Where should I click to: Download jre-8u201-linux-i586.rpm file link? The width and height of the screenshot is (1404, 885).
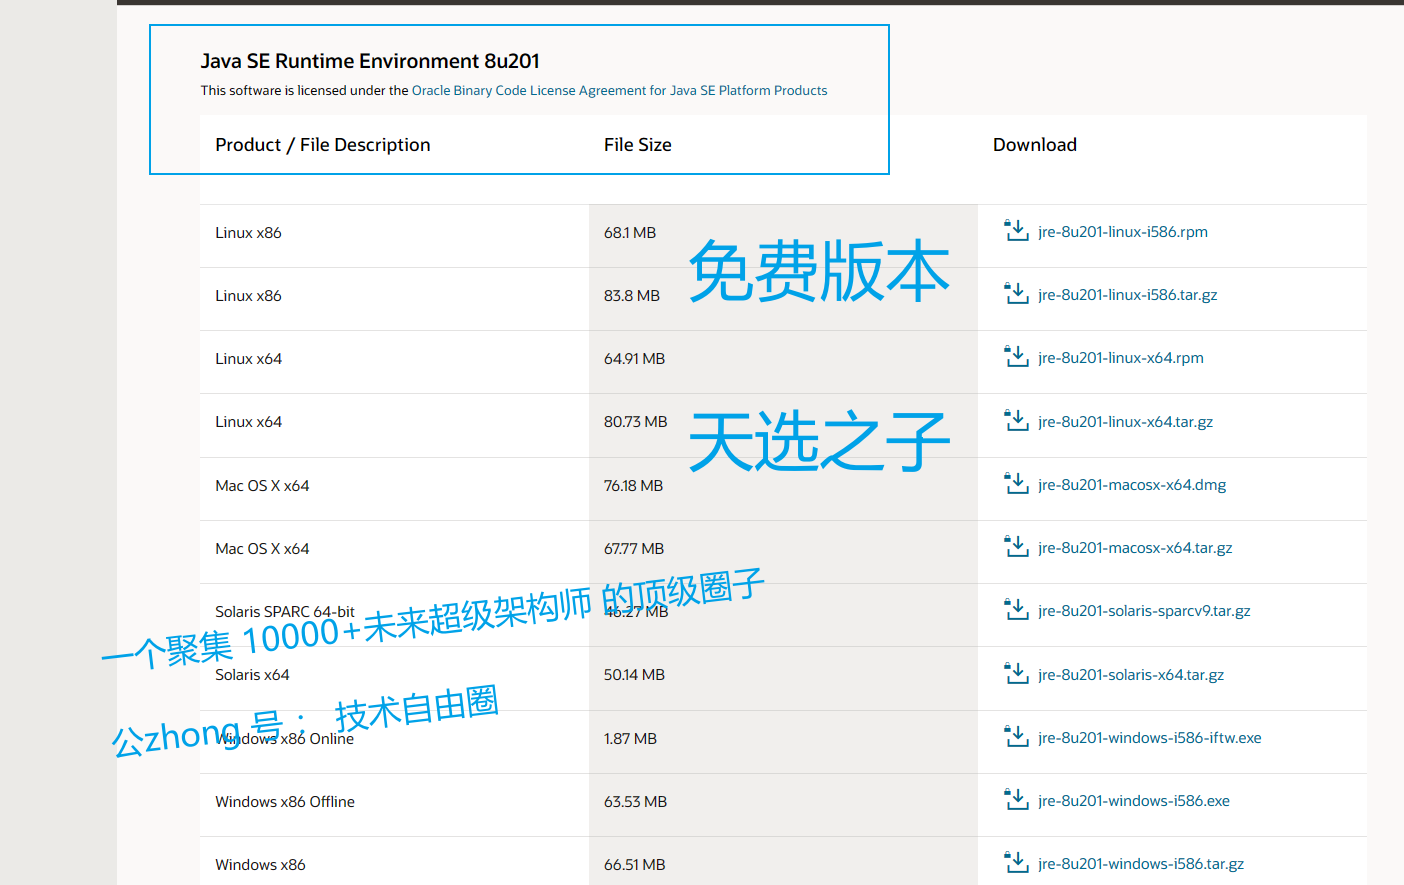click(x=1123, y=232)
